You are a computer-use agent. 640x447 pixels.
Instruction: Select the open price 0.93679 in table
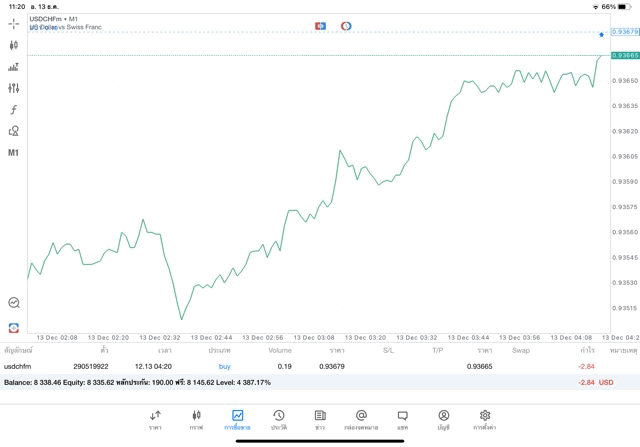click(332, 367)
